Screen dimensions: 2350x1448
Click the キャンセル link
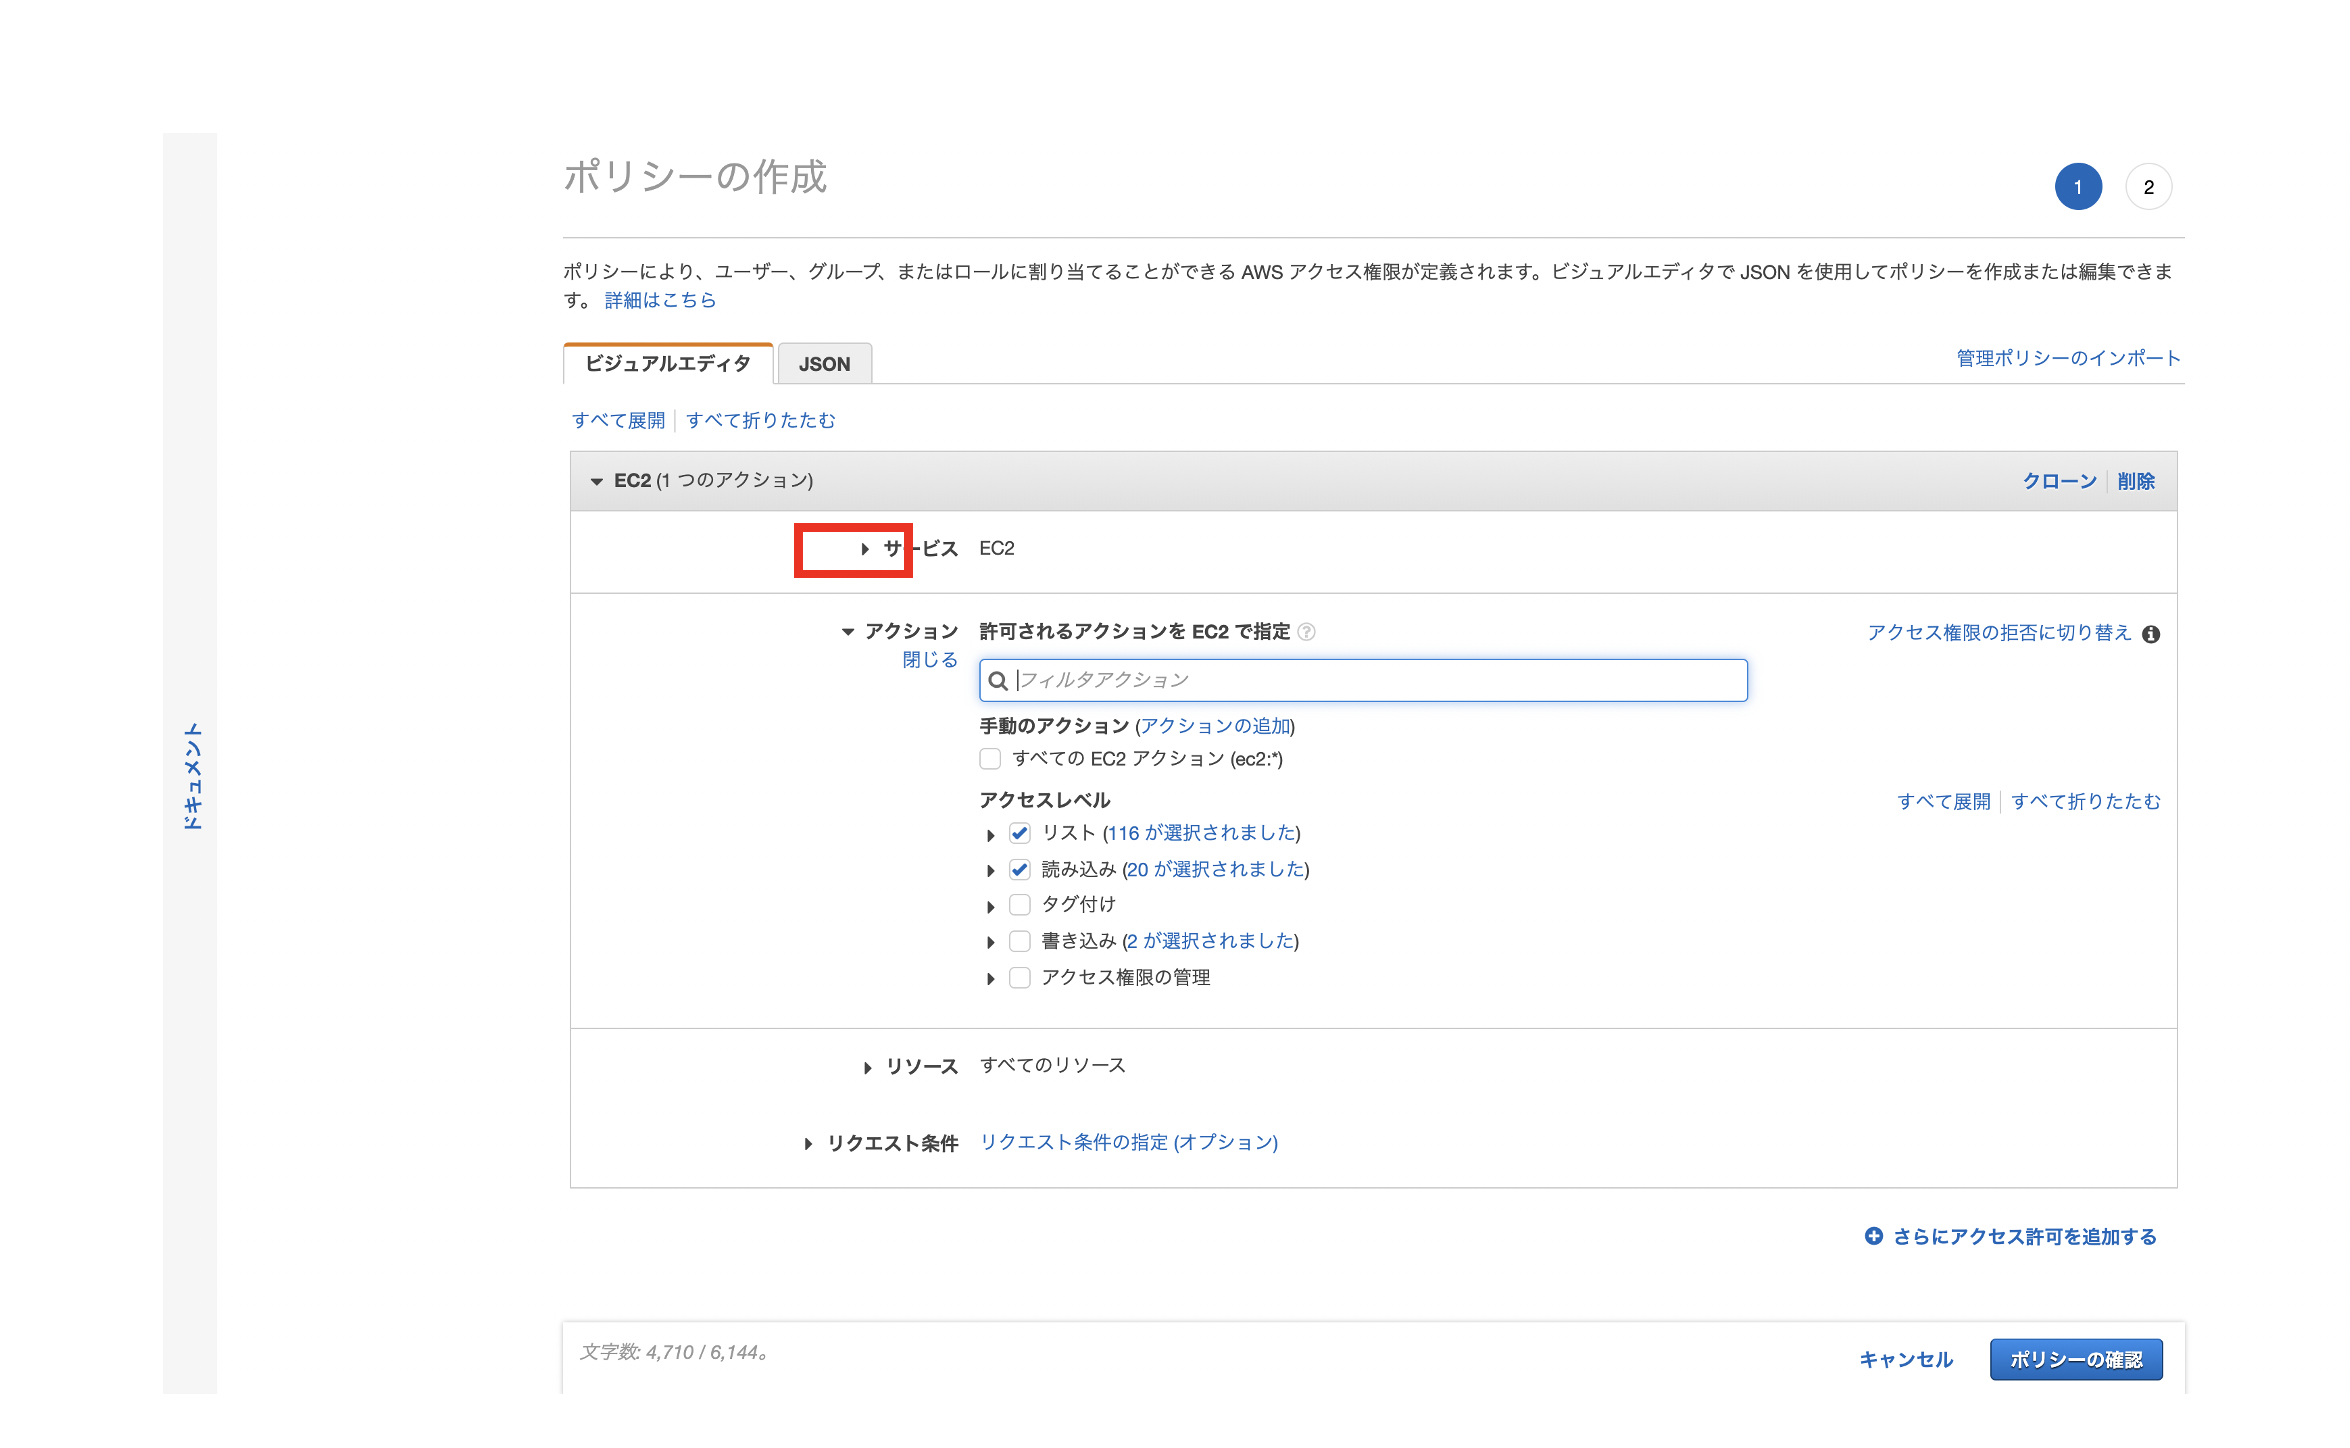coord(1905,1360)
